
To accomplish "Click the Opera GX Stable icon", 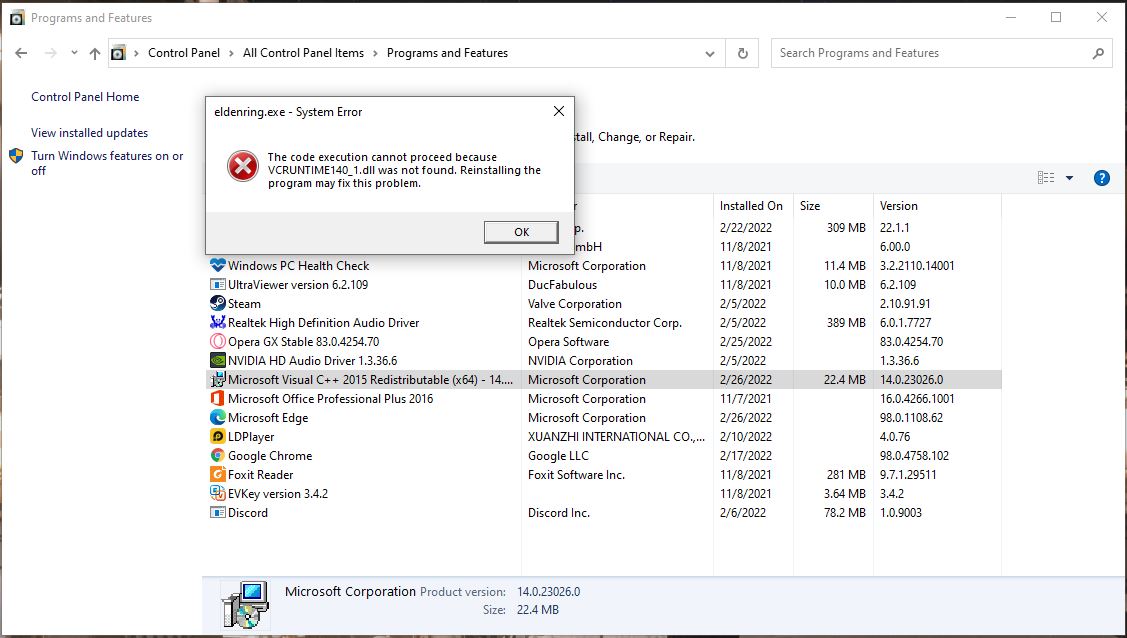I will tap(218, 341).
